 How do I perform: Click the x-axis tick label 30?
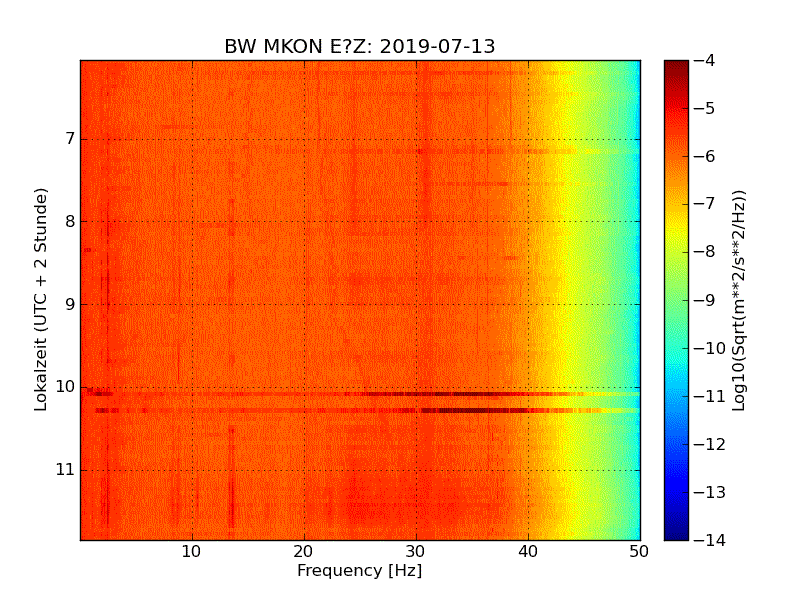click(x=416, y=552)
